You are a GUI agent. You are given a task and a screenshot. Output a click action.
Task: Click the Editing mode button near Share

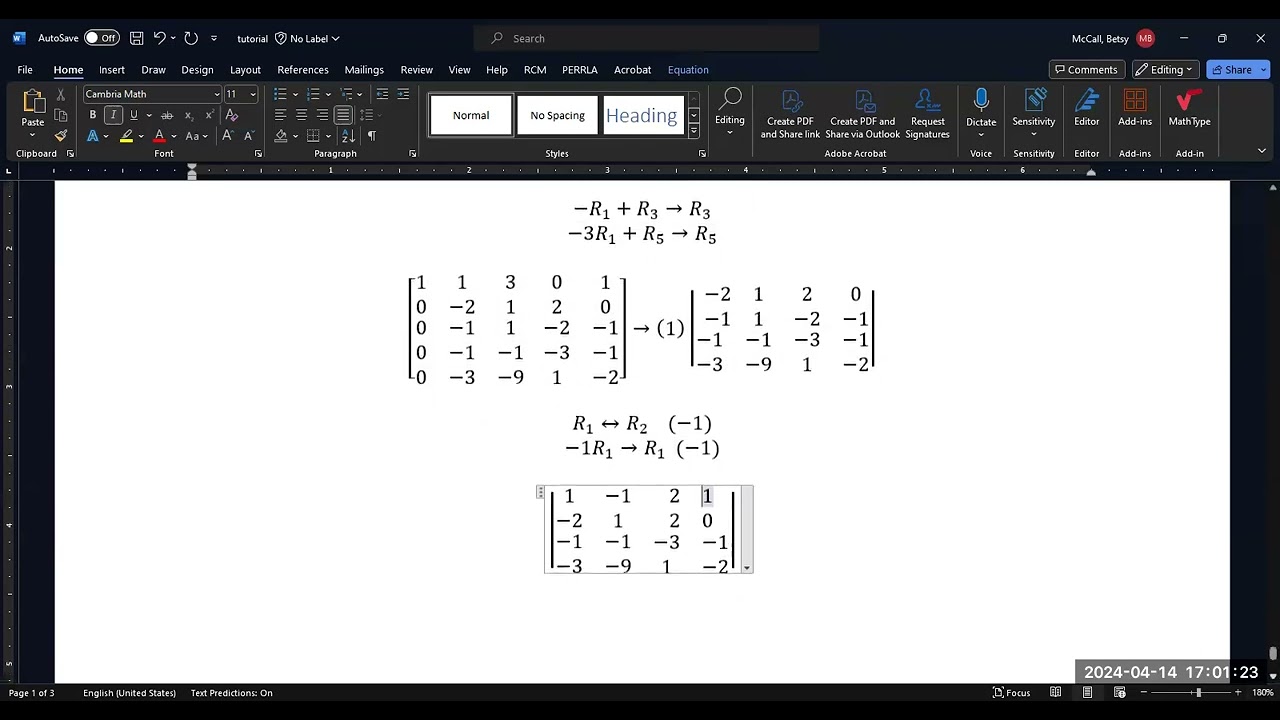(x=1166, y=70)
